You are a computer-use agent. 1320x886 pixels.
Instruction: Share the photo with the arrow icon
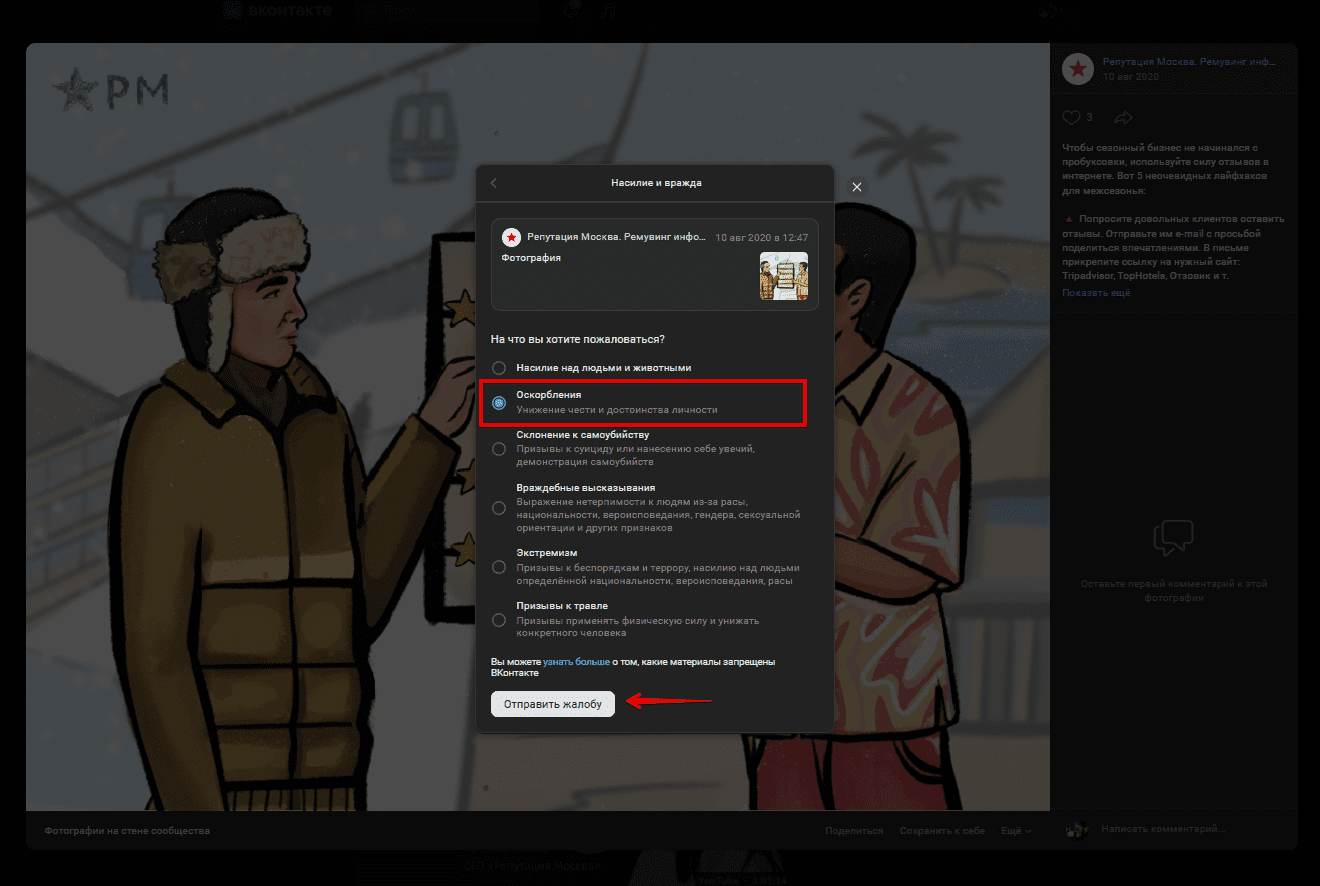click(1123, 118)
